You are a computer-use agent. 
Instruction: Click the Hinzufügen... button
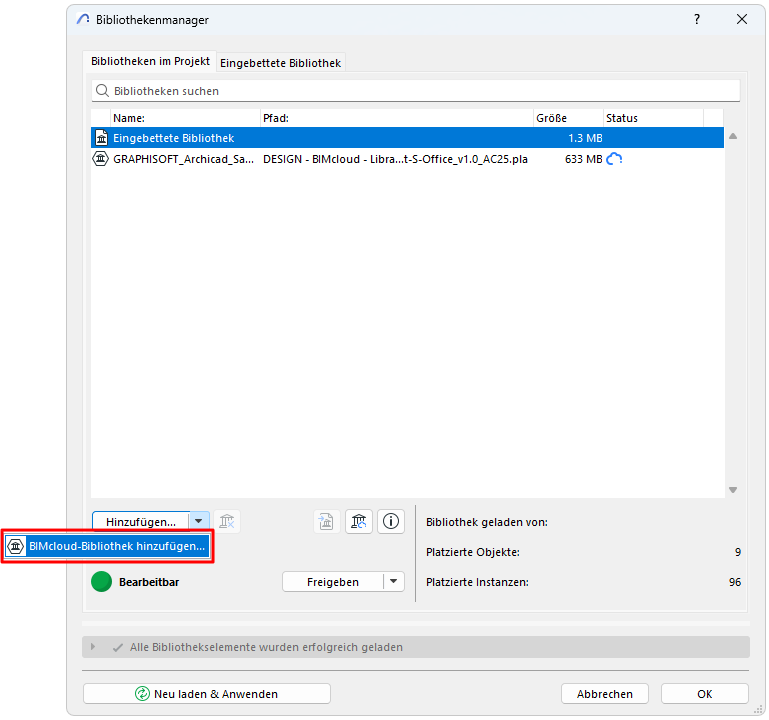pyautogui.click(x=141, y=522)
